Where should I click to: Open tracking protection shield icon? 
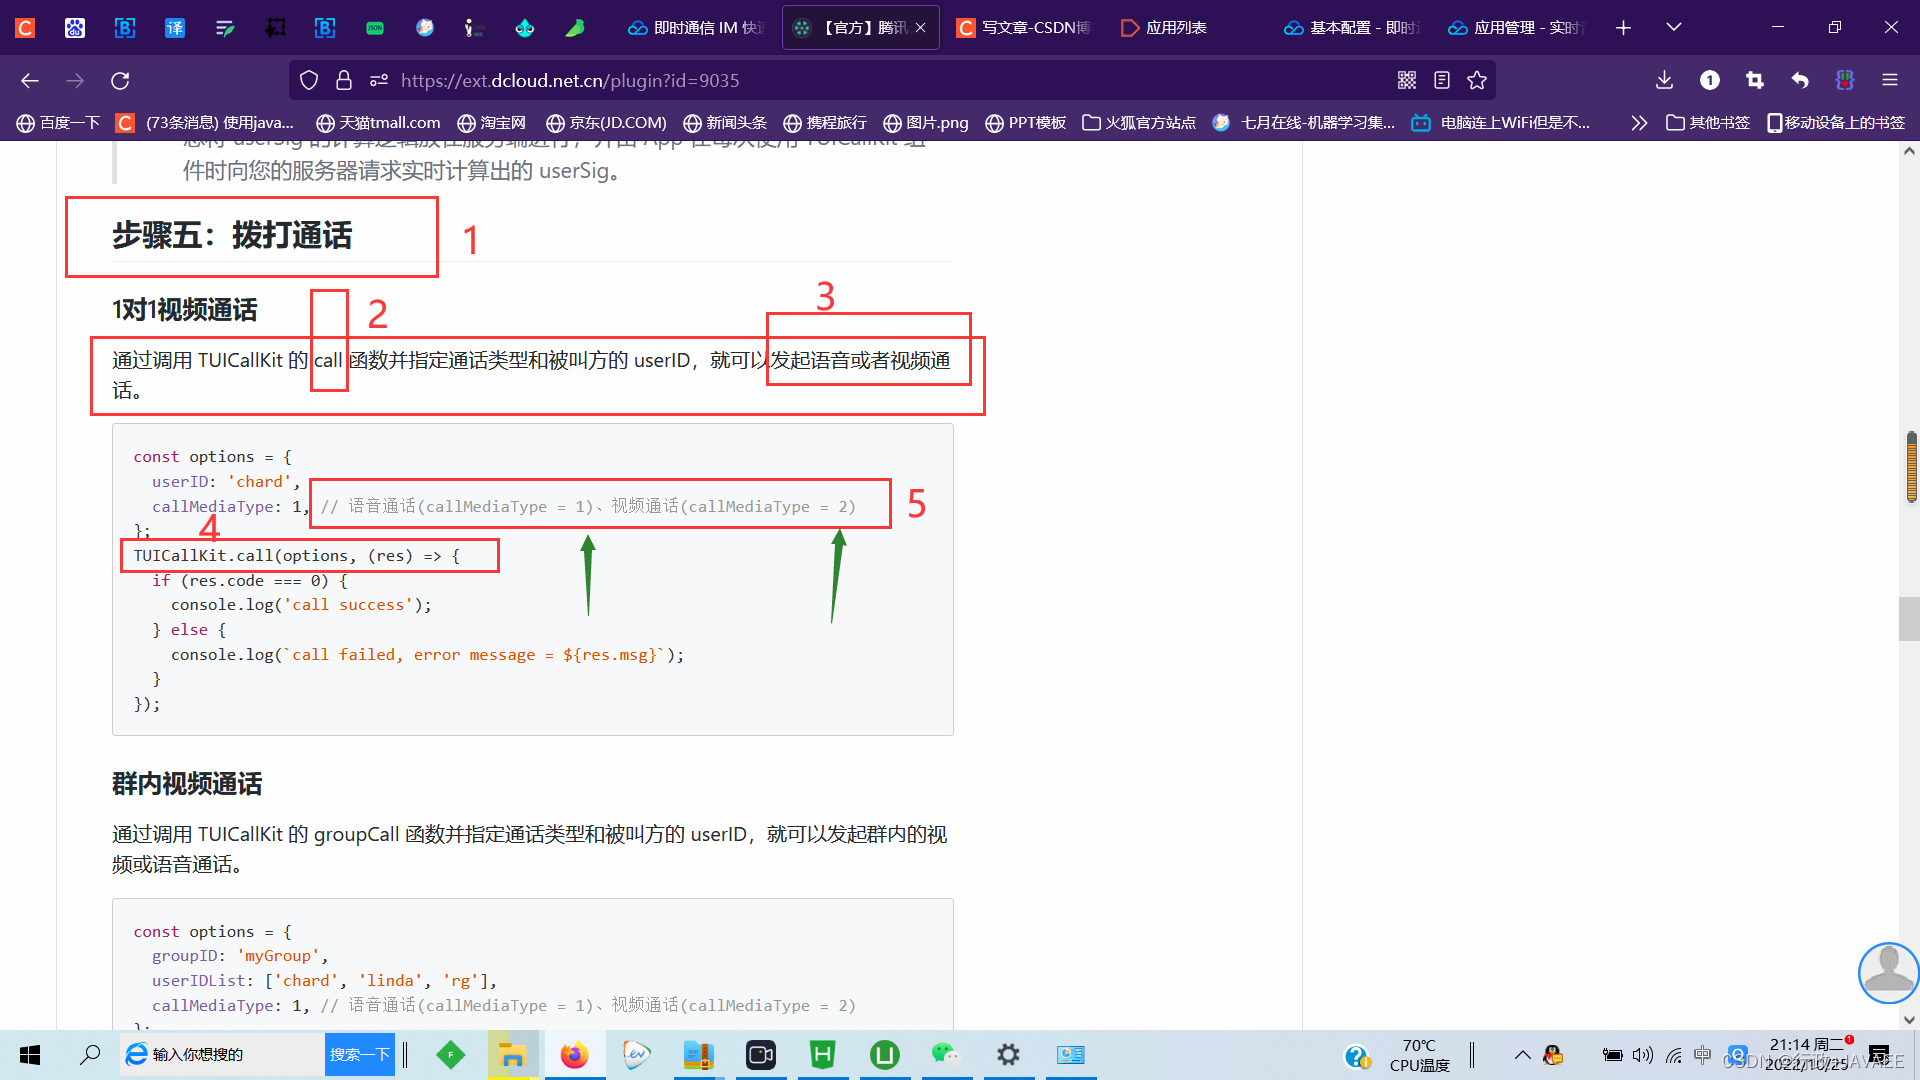[x=309, y=80]
